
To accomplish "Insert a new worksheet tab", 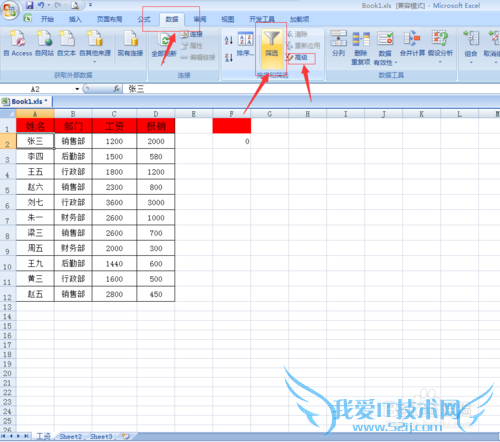I will click(x=126, y=436).
